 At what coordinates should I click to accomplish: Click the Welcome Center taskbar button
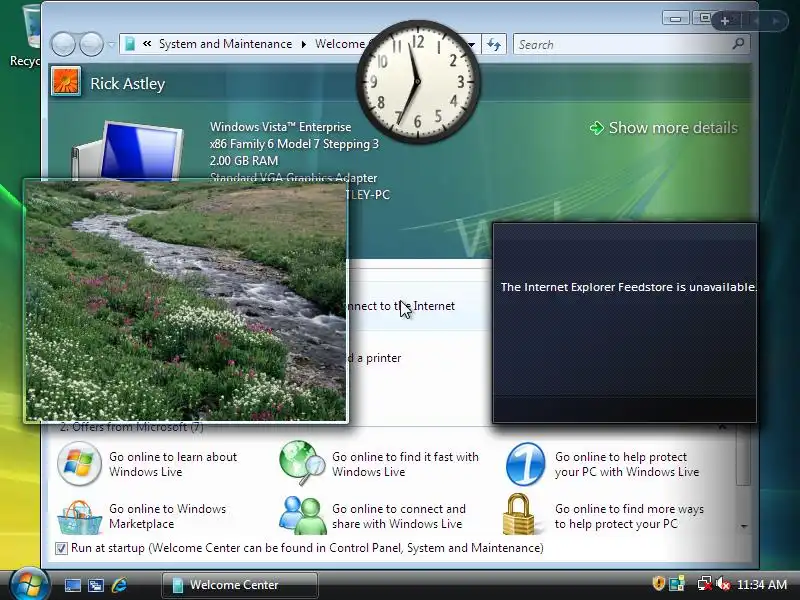[239, 585]
